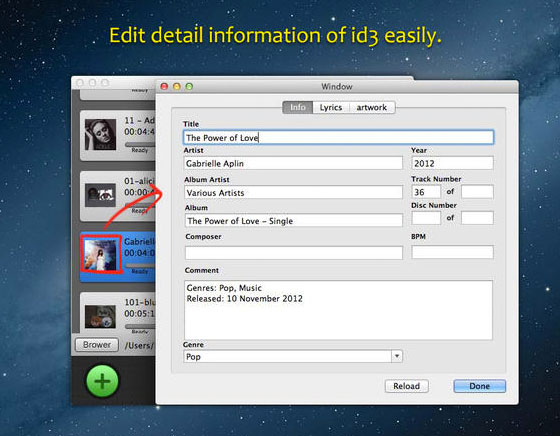Select the Gabrielle track album artwork
This screenshot has height=436, width=560.
(101, 254)
